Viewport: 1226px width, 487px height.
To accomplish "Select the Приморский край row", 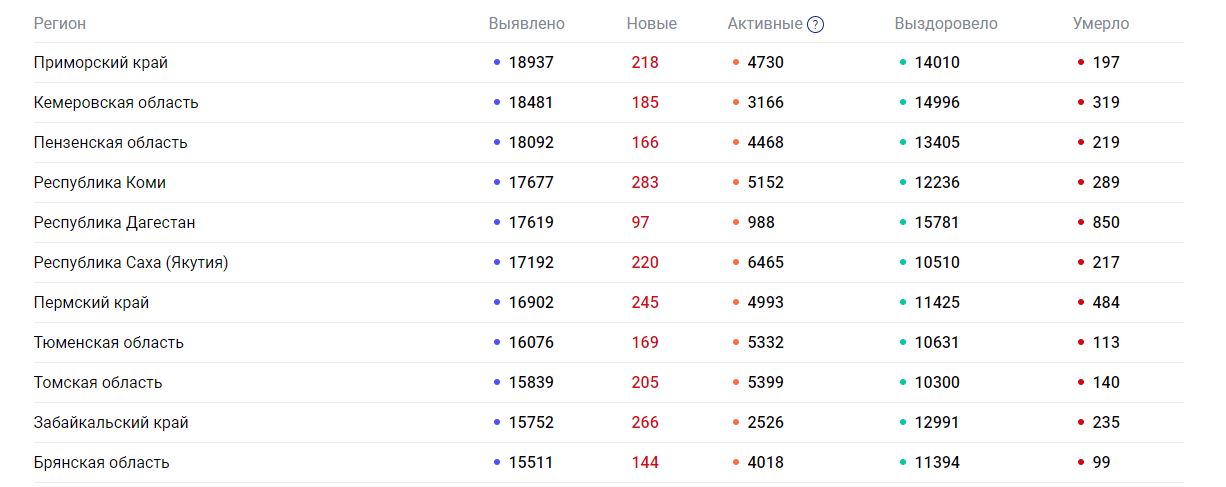I will click(x=101, y=63).
